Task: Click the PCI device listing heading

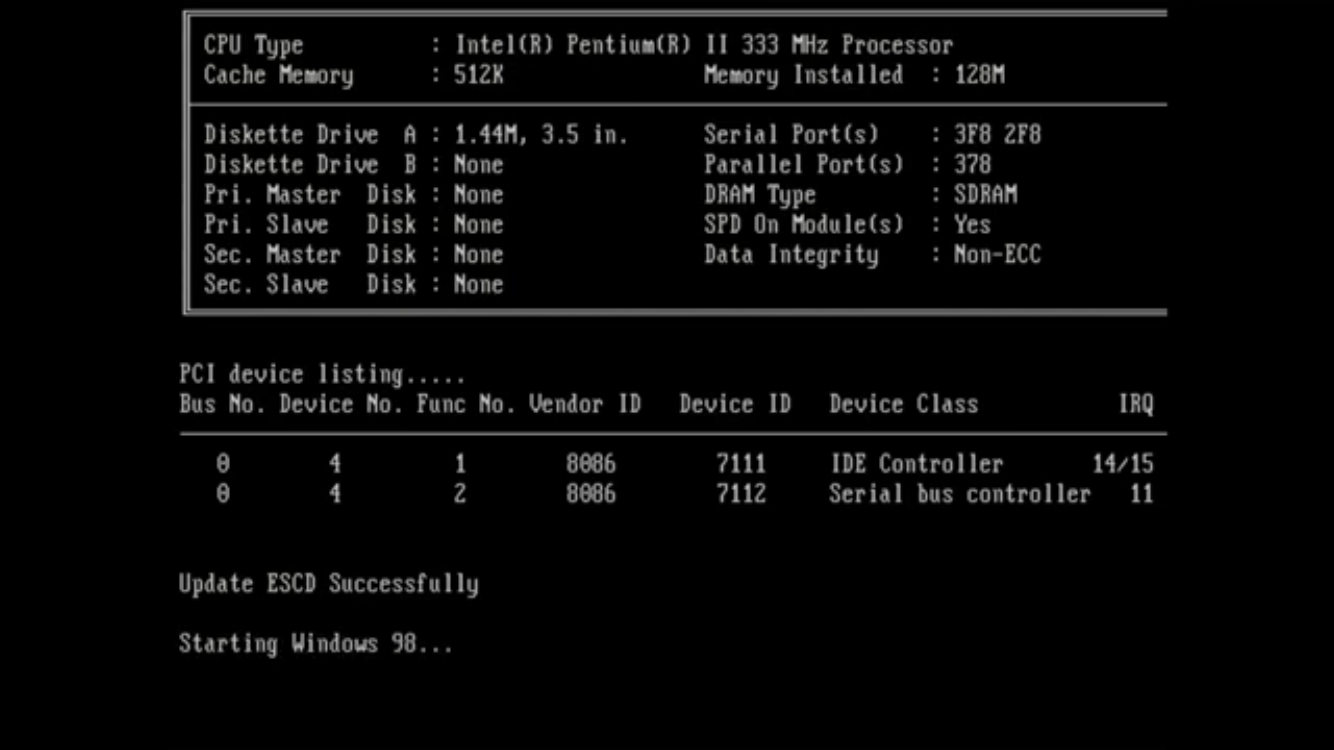Action: coord(322,375)
